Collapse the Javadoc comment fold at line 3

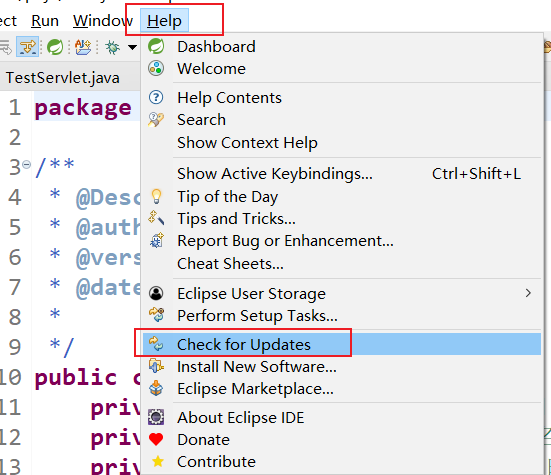coord(26,164)
